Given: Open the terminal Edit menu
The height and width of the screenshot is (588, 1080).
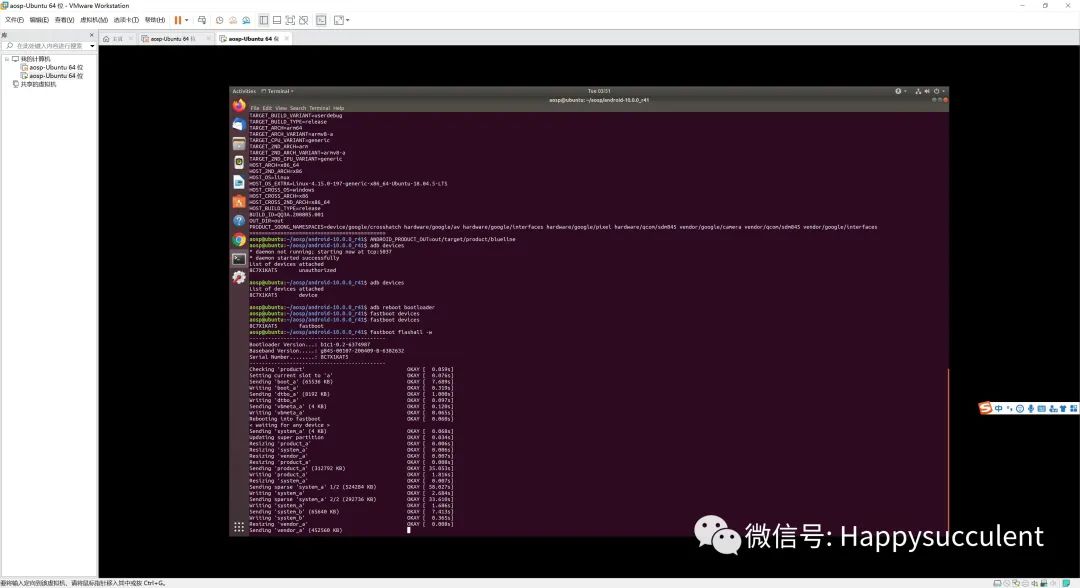Looking at the screenshot, I should [x=267, y=108].
